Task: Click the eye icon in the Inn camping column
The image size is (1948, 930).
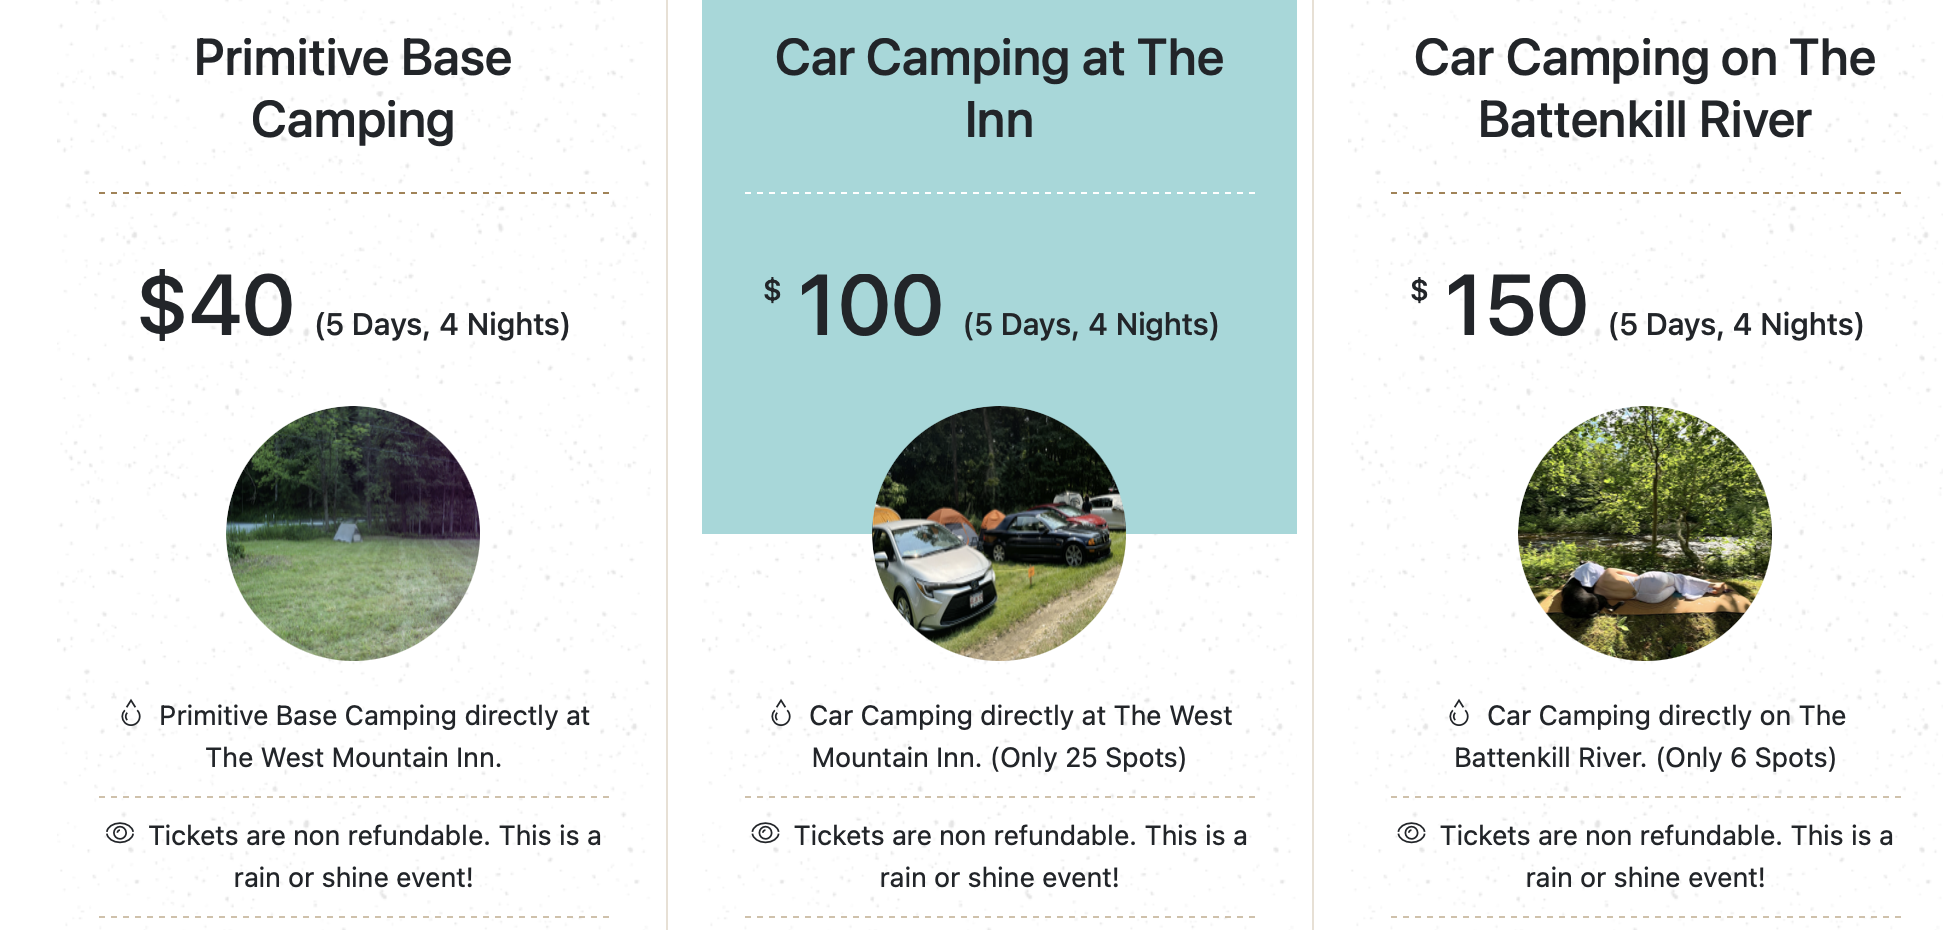Action: tap(766, 833)
